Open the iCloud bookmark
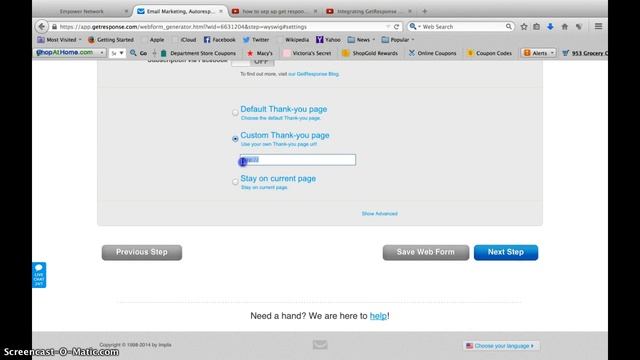 click(188, 40)
